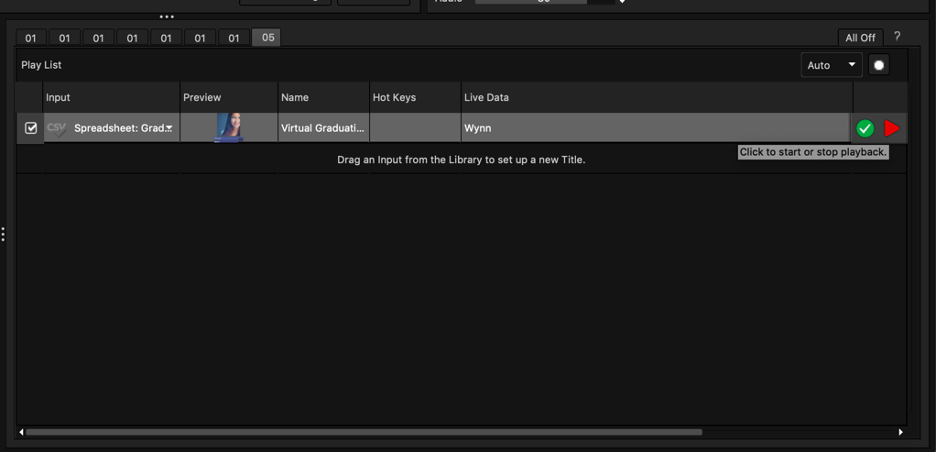Click the white circle record button beside Auto
Screen dimensions: 936x452
pyautogui.click(x=879, y=65)
